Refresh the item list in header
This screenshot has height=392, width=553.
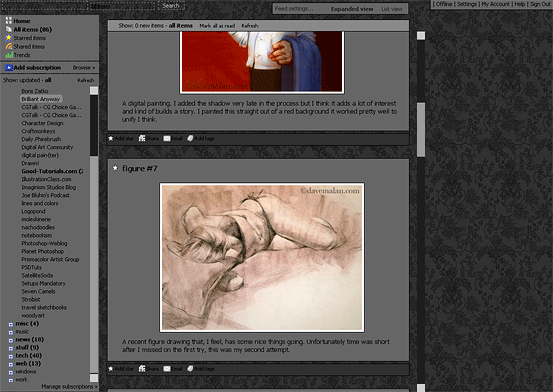coord(250,26)
